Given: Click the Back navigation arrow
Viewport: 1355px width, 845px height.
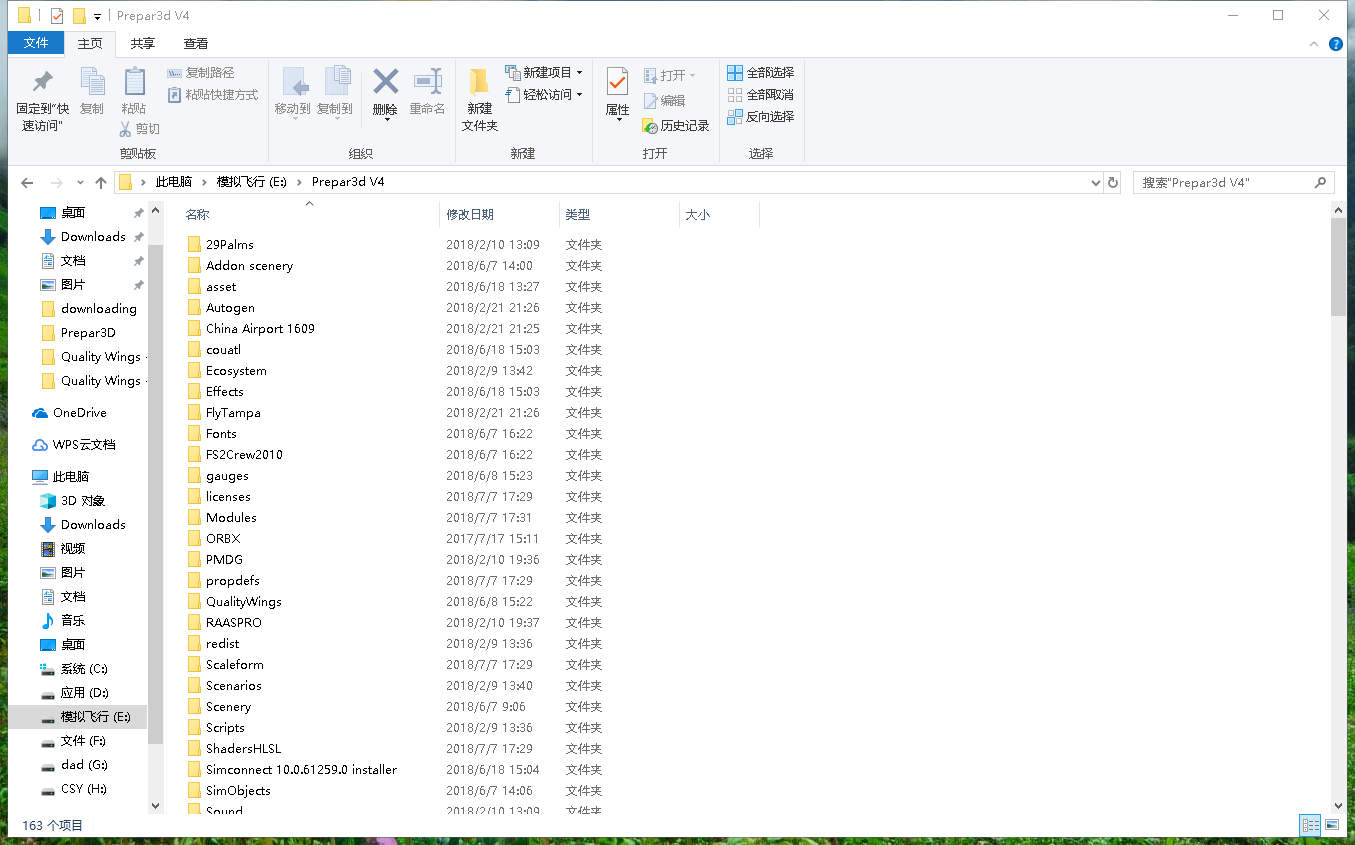Looking at the screenshot, I should (x=27, y=183).
